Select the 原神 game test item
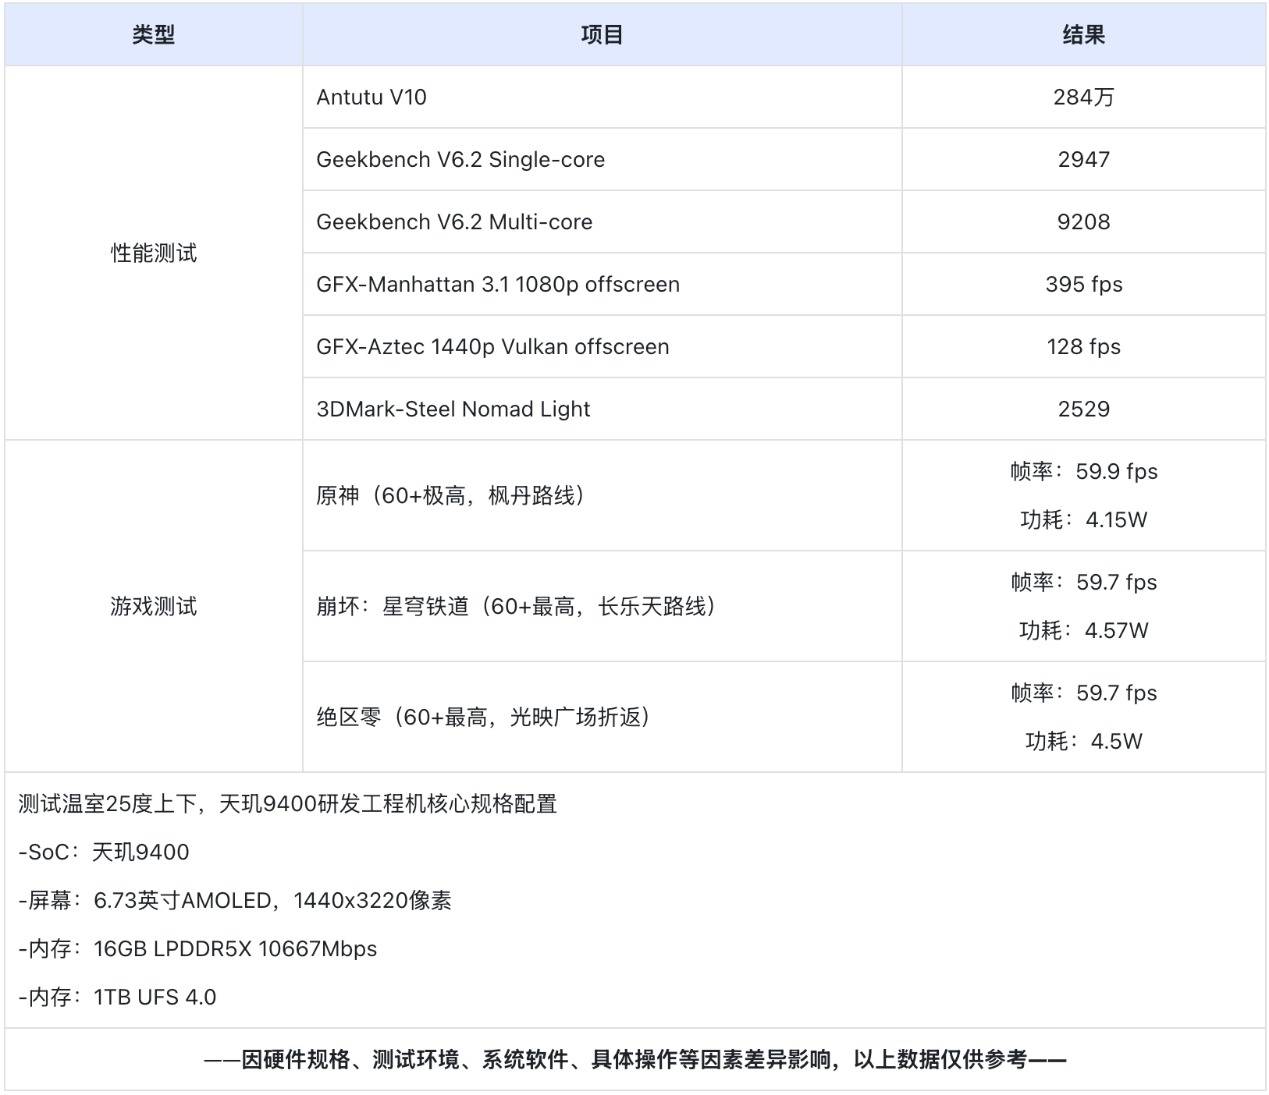This screenshot has width=1269, height=1095. click(450, 496)
